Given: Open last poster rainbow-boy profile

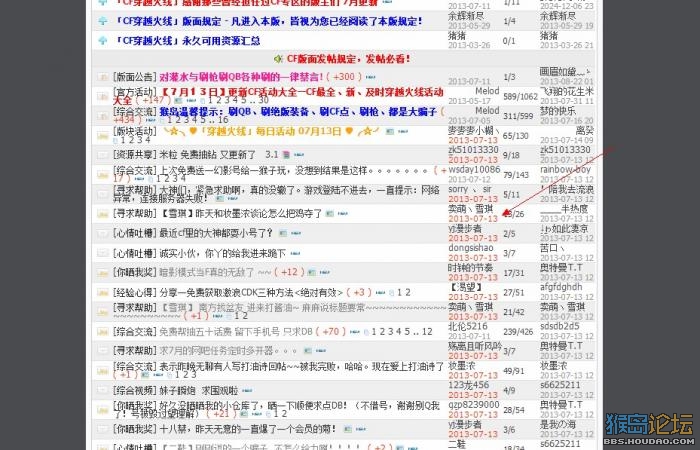Looking at the screenshot, I should pyautogui.click(x=565, y=169).
